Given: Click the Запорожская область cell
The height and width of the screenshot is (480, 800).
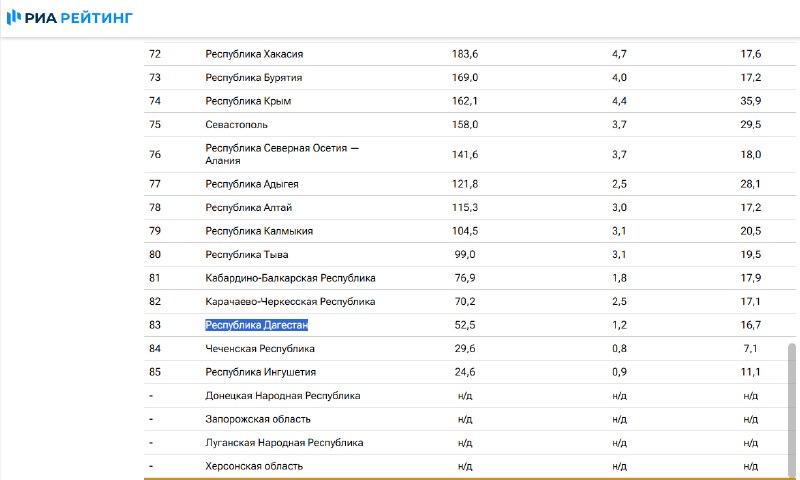Looking at the screenshot, I should (258, 419).
